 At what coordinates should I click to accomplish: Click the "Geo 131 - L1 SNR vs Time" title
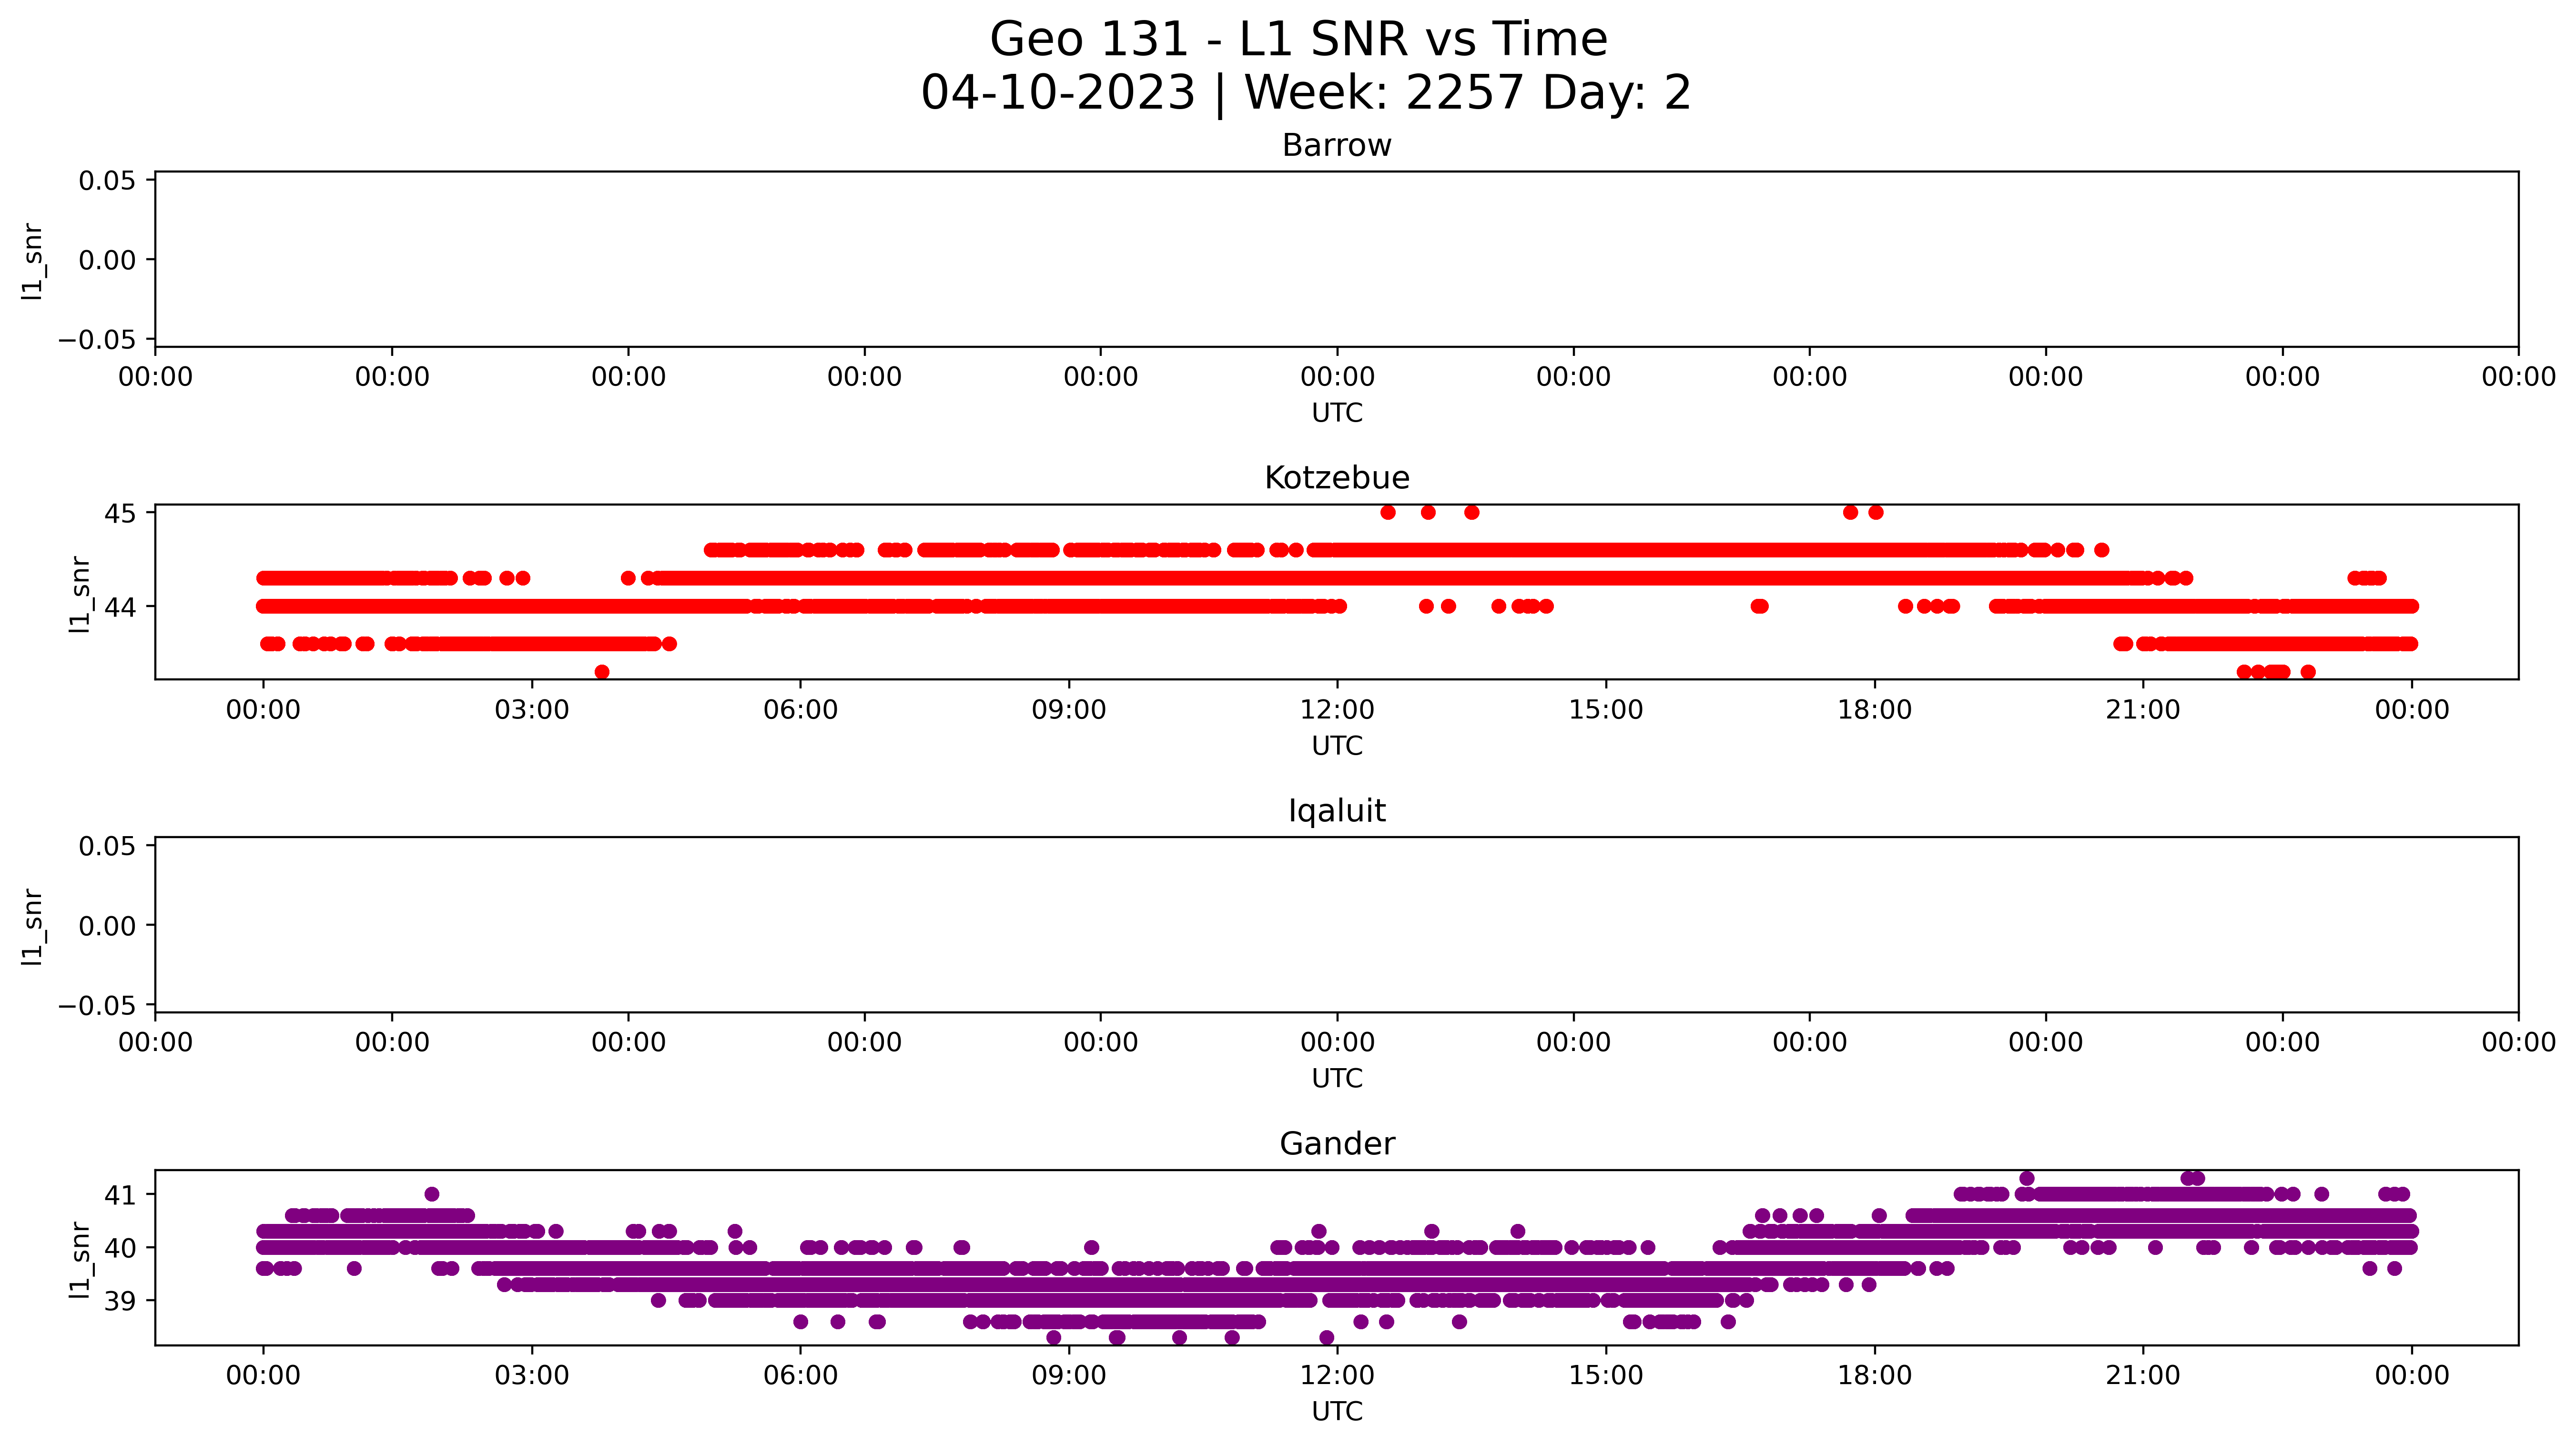tap(1298, 40)
